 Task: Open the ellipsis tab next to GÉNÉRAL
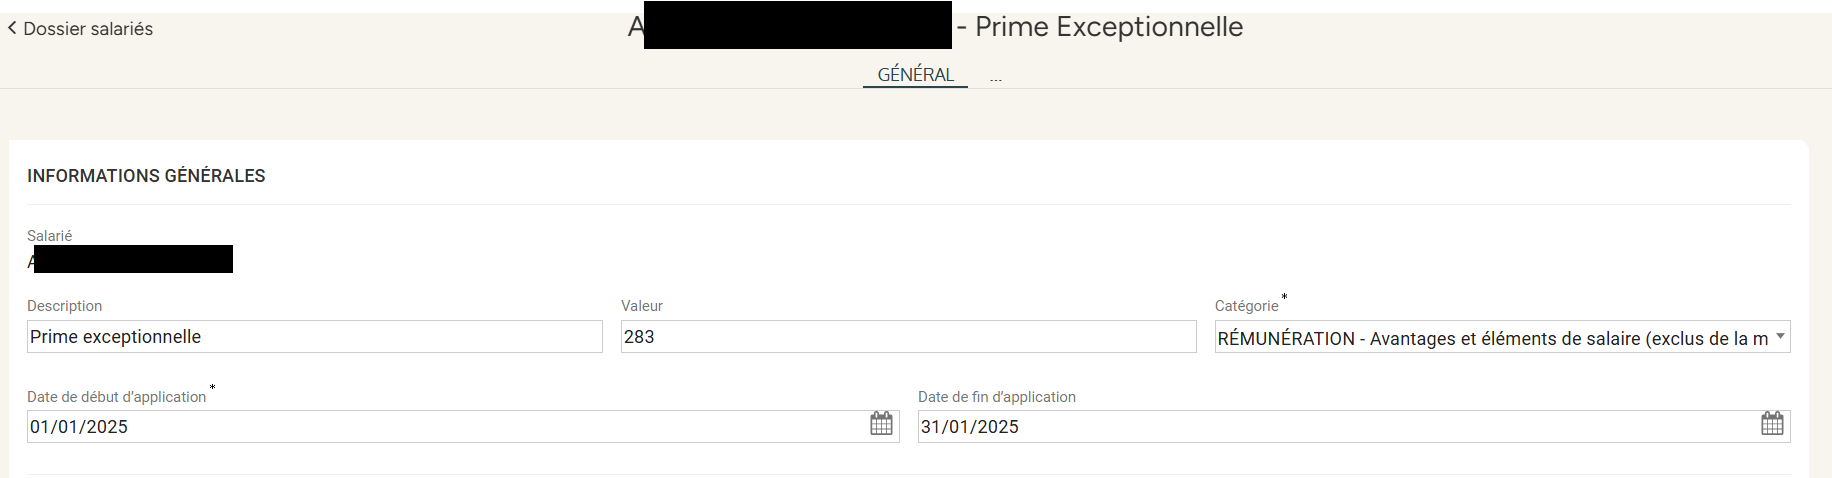(x=996, y=76)
